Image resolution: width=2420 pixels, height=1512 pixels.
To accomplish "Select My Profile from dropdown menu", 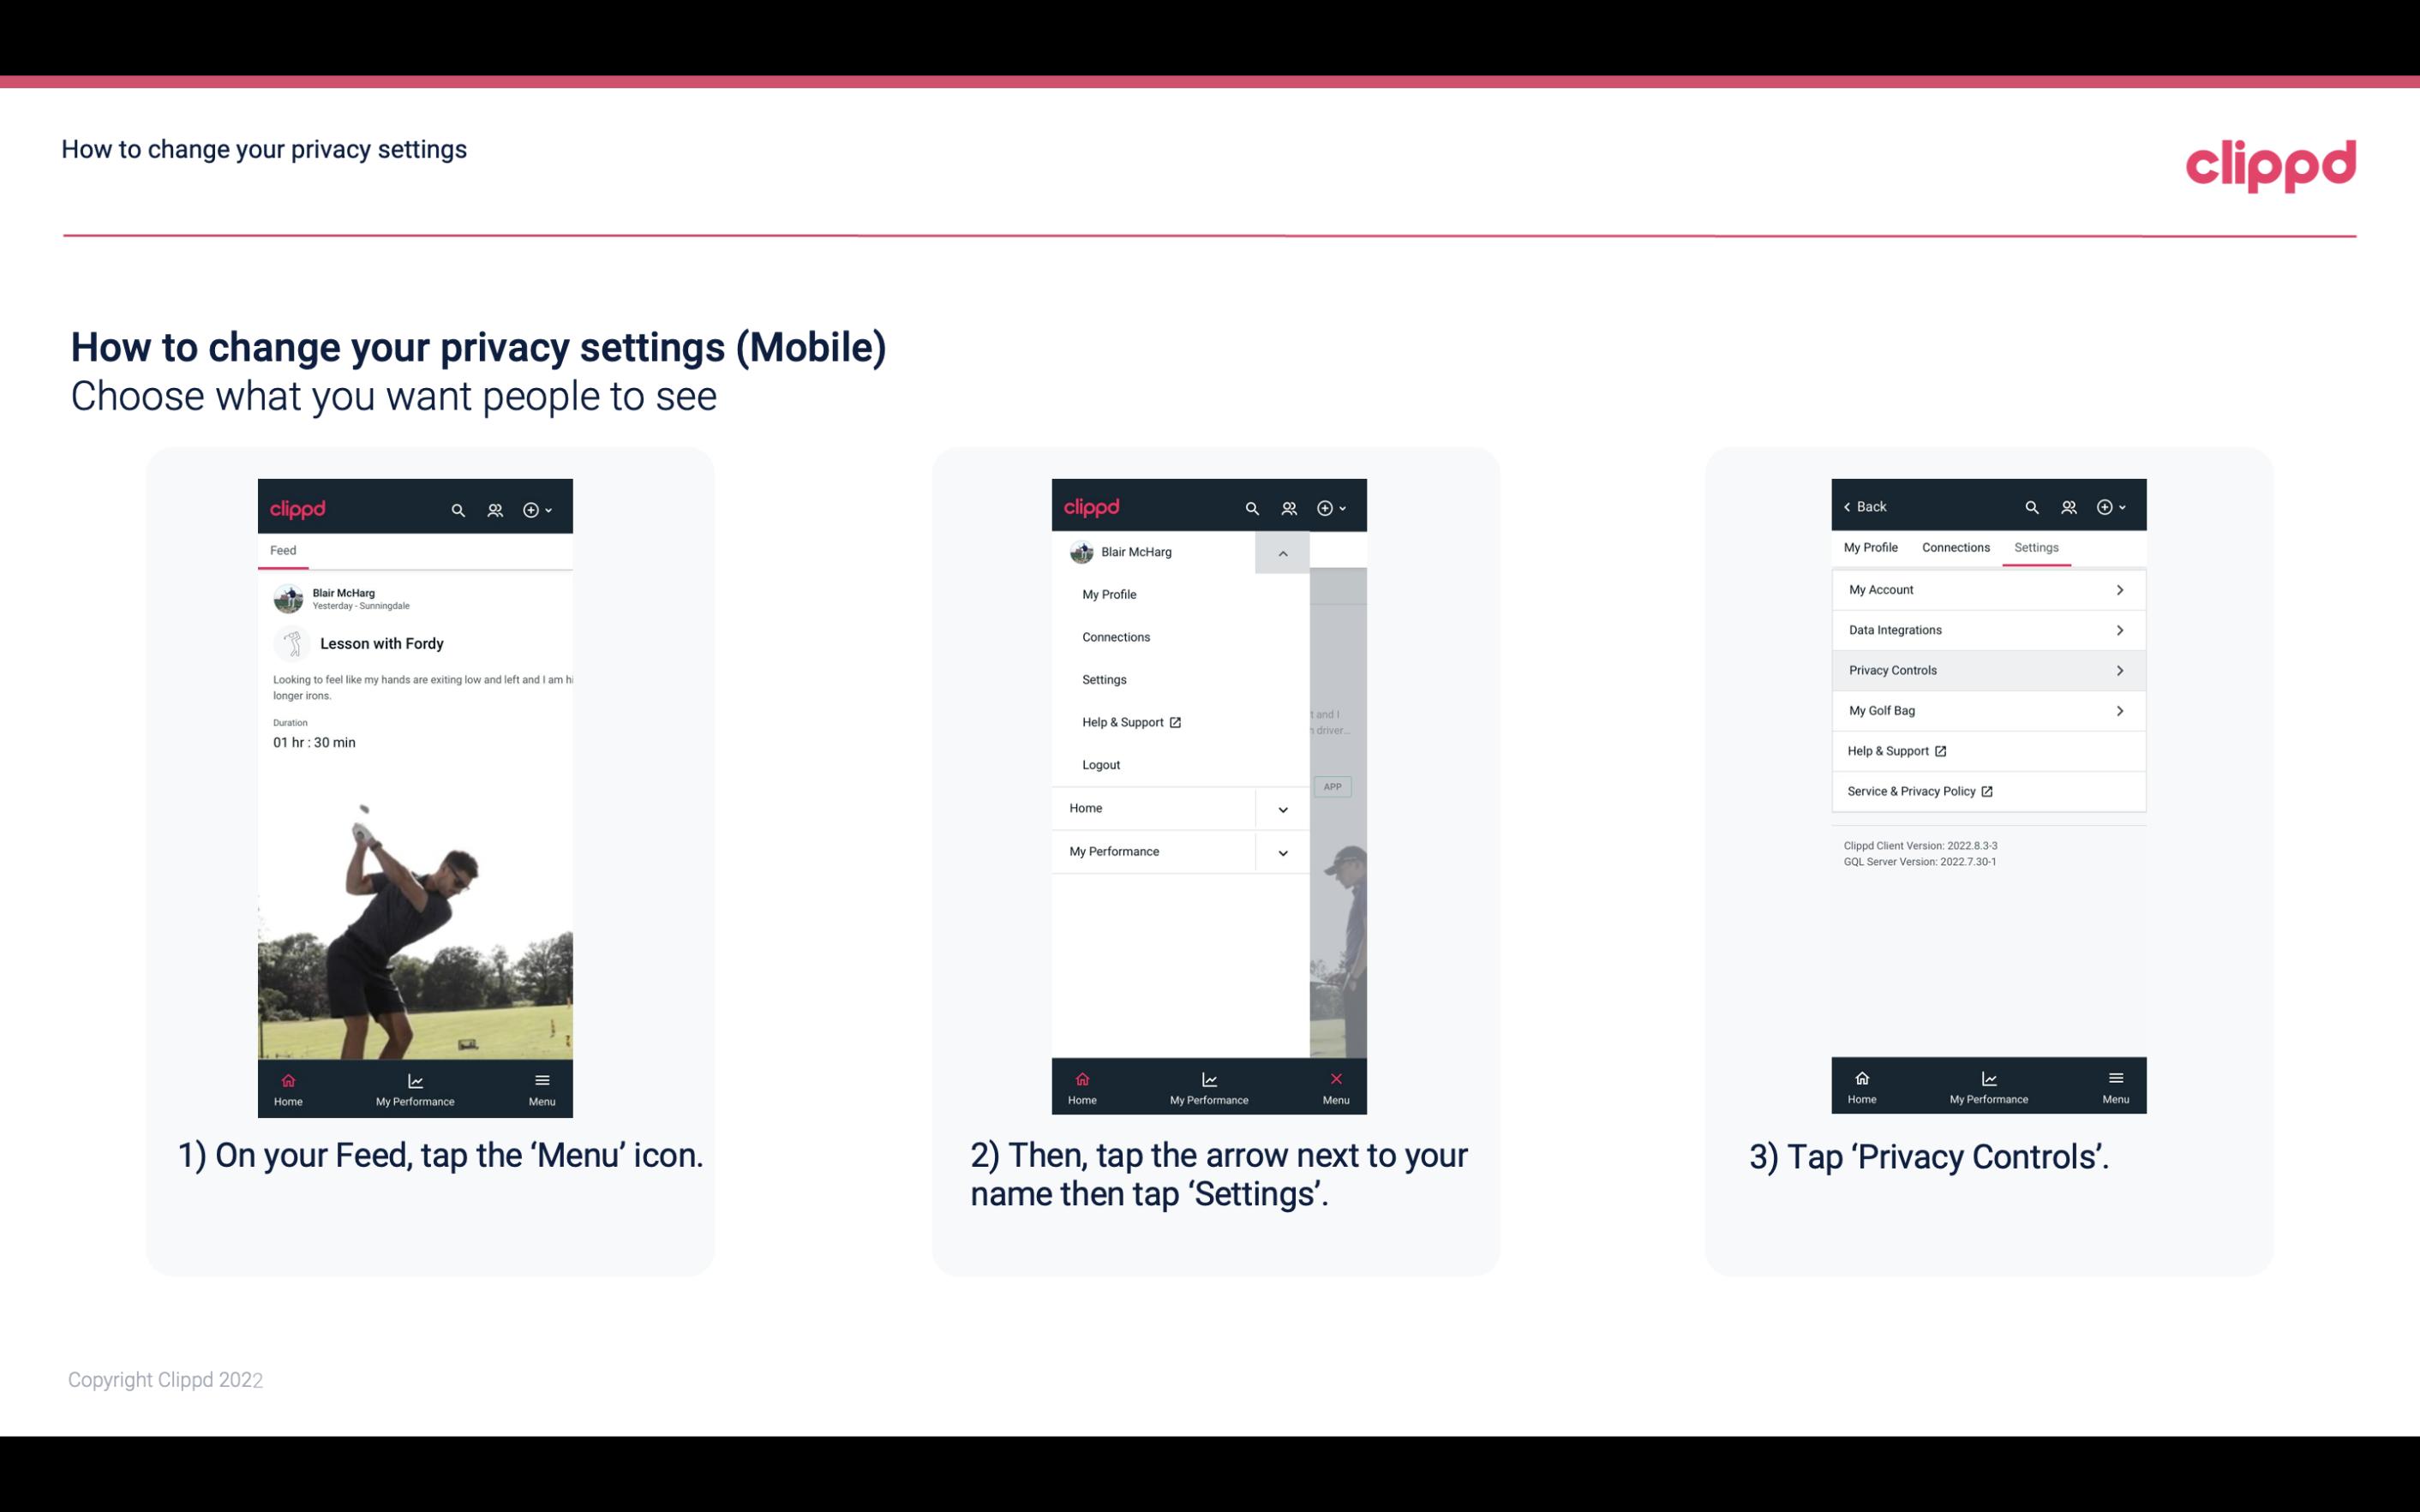I will click(x=1108, y=594).
